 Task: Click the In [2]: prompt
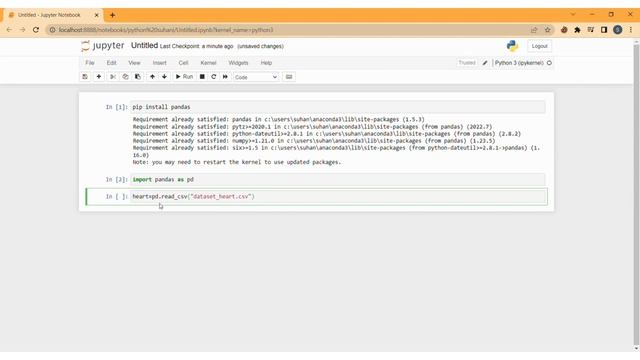(x=116, y=180)
